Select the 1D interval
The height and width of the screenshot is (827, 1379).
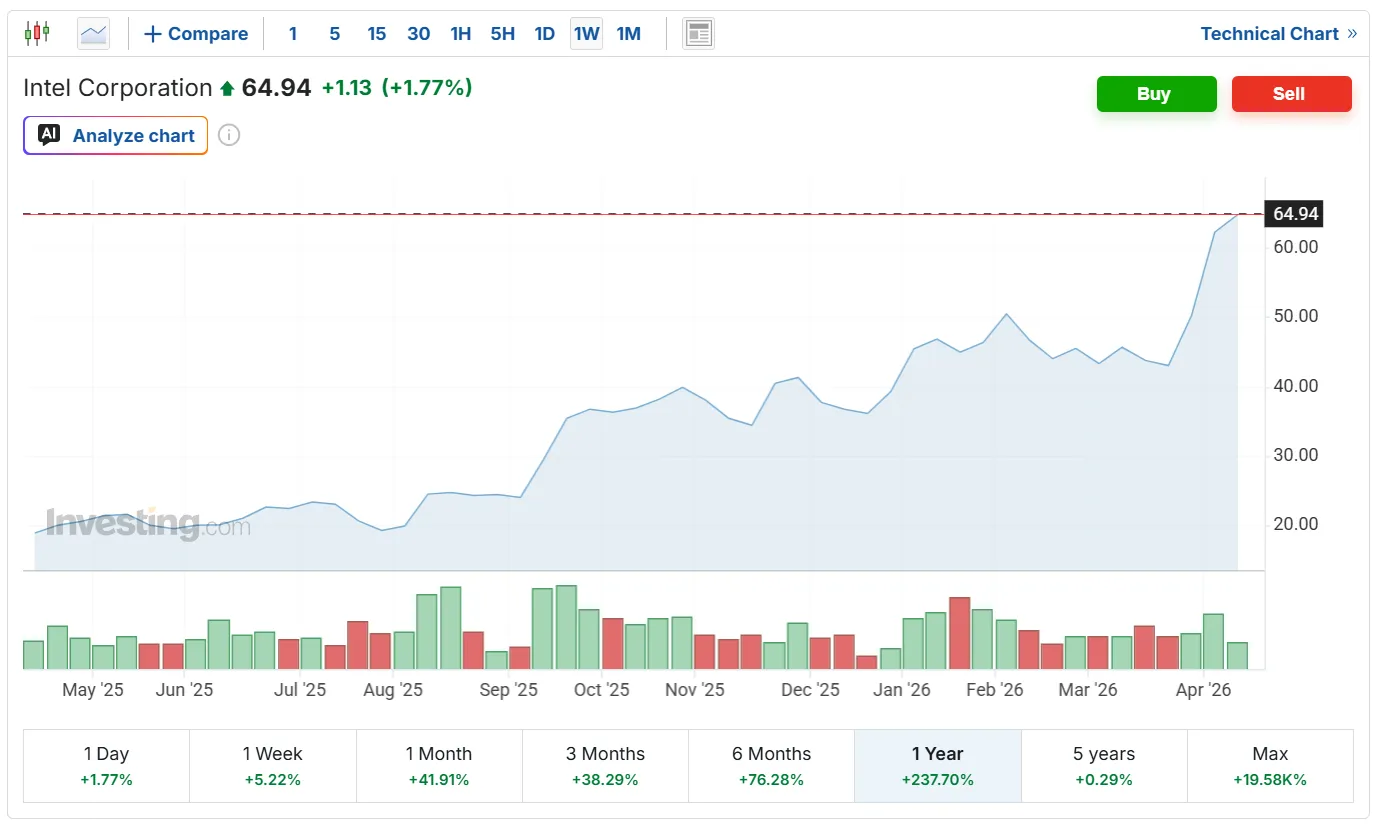coord(544,34)
